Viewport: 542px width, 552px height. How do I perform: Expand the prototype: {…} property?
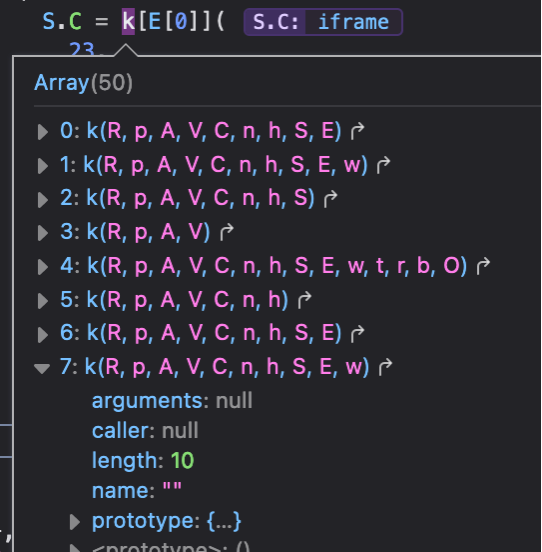(75, 521)
